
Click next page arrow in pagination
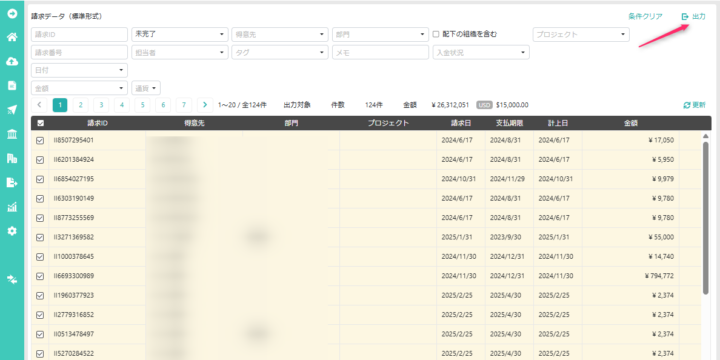point(205,105)
